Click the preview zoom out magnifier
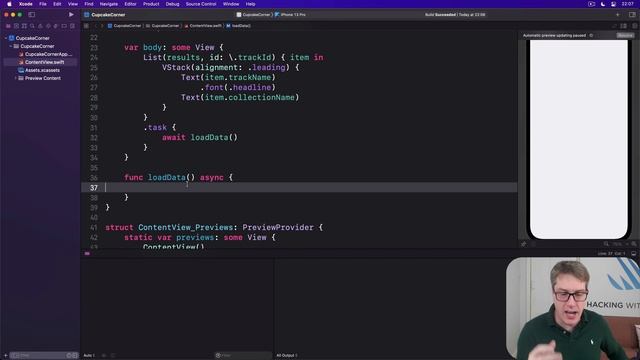The width and height of the screenshot is (640, 360). pyautogui.click(x=606, y=244)
